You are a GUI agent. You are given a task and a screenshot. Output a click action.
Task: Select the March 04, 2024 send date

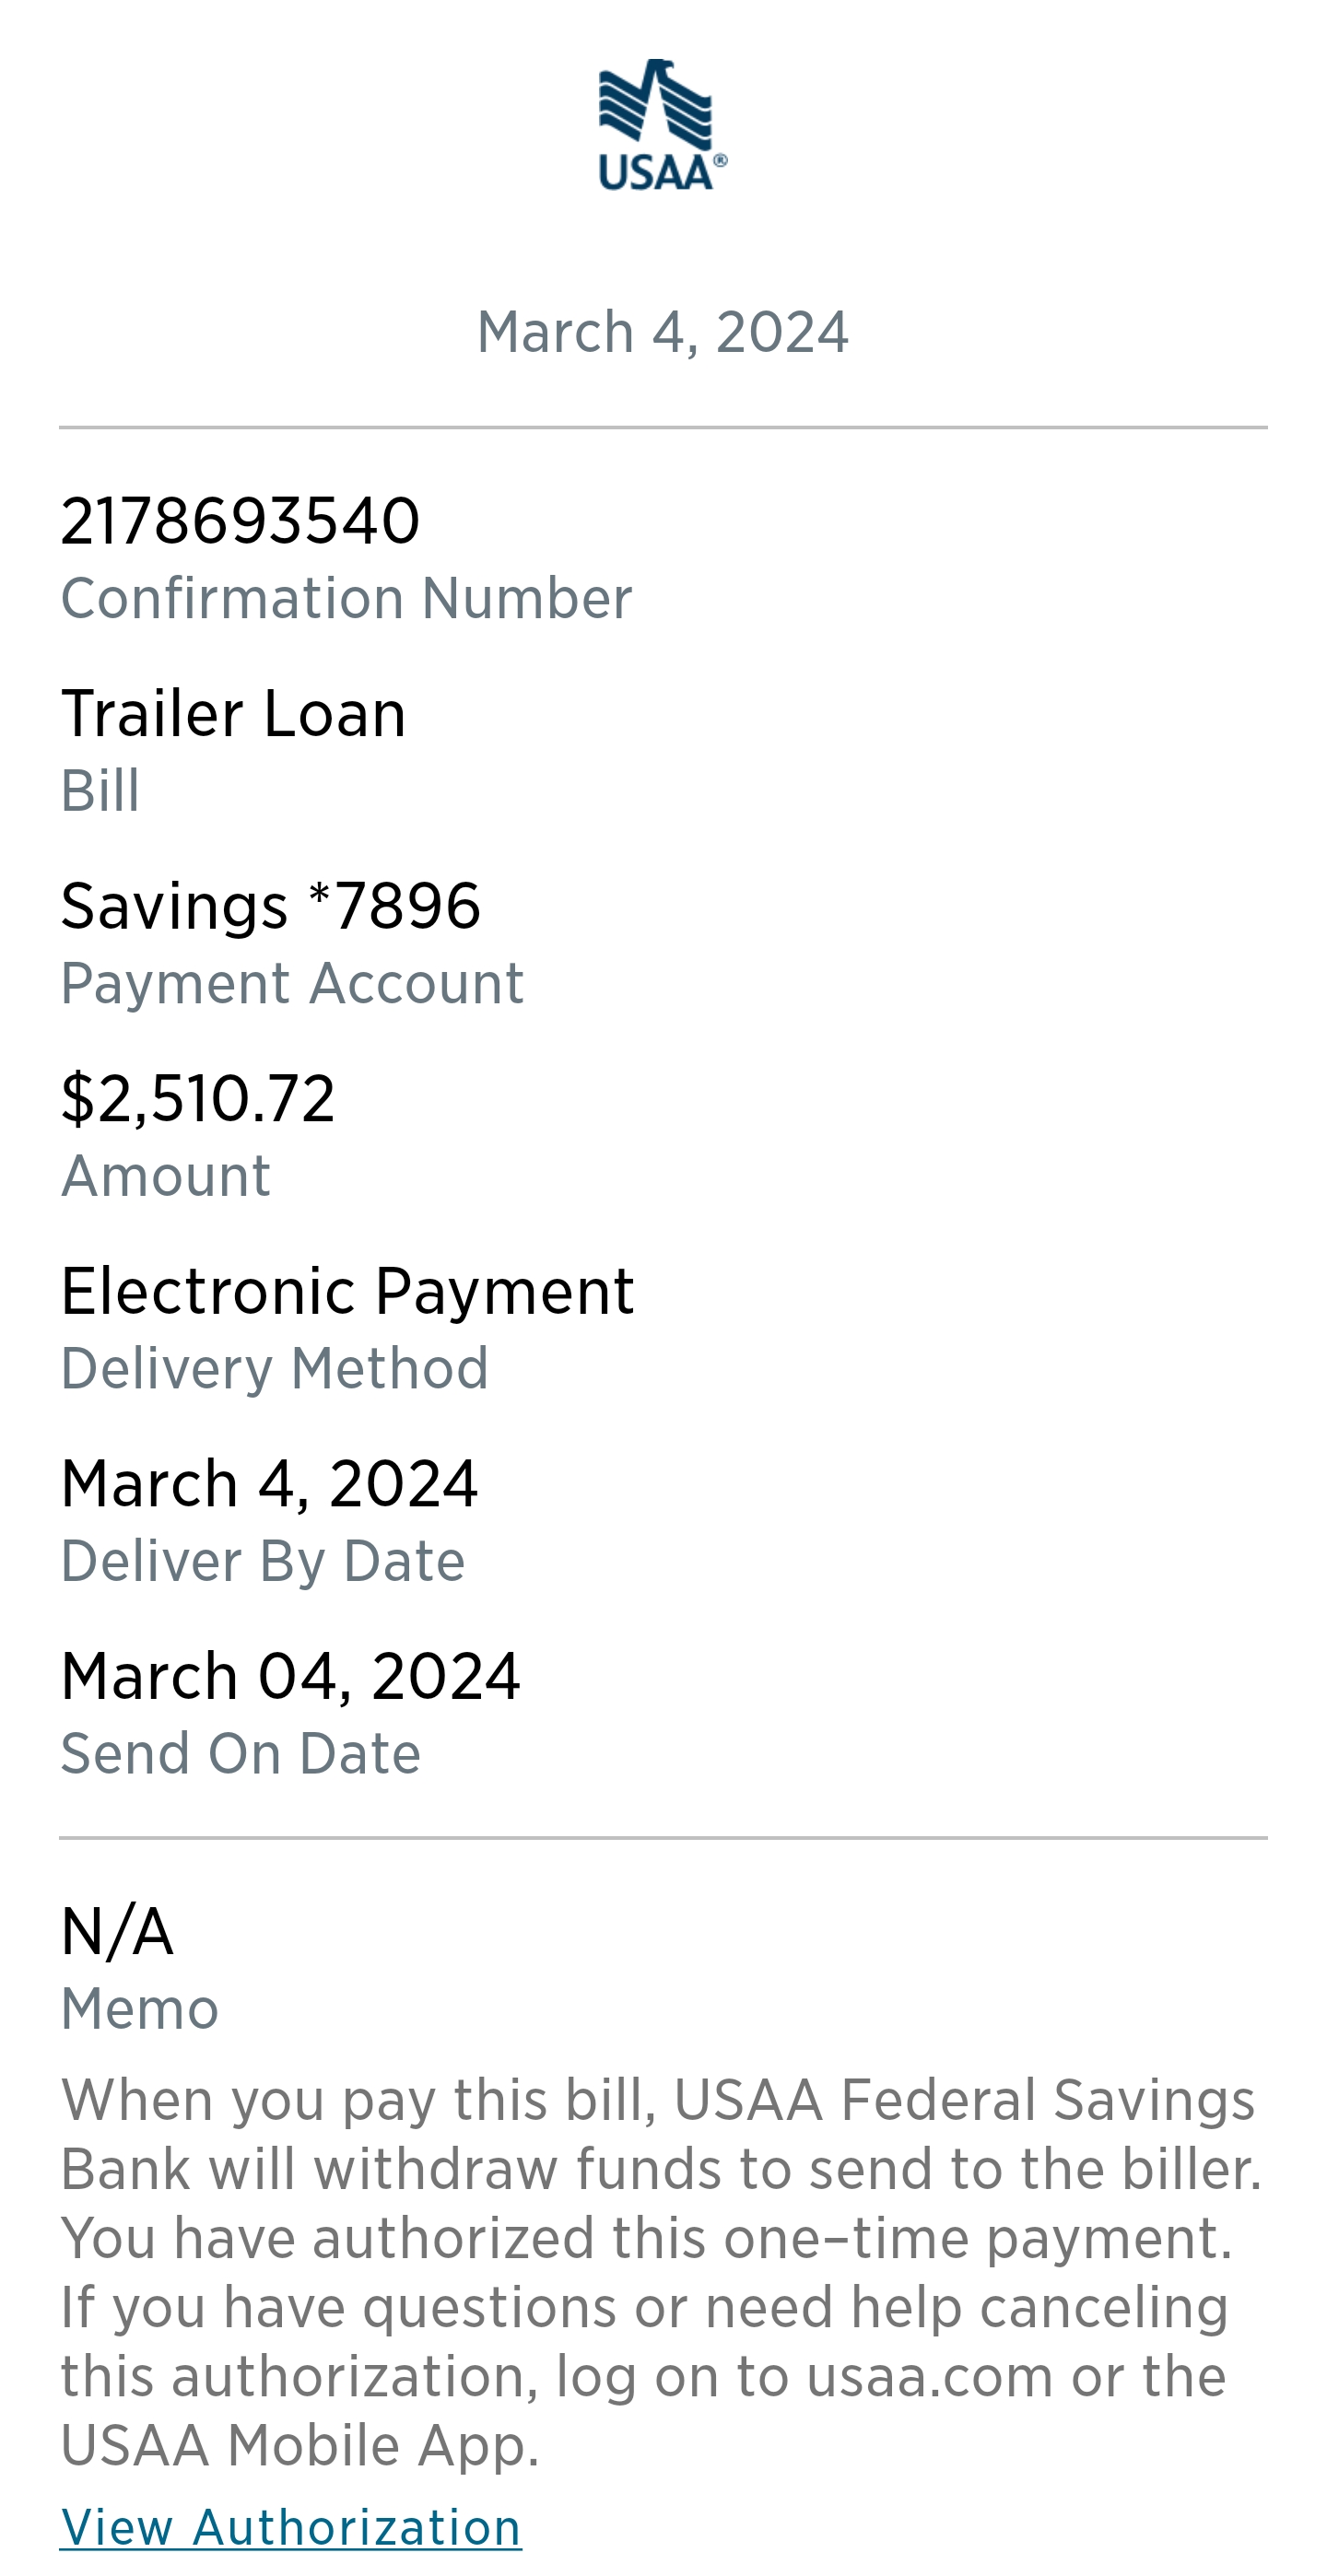(290, 1676)
